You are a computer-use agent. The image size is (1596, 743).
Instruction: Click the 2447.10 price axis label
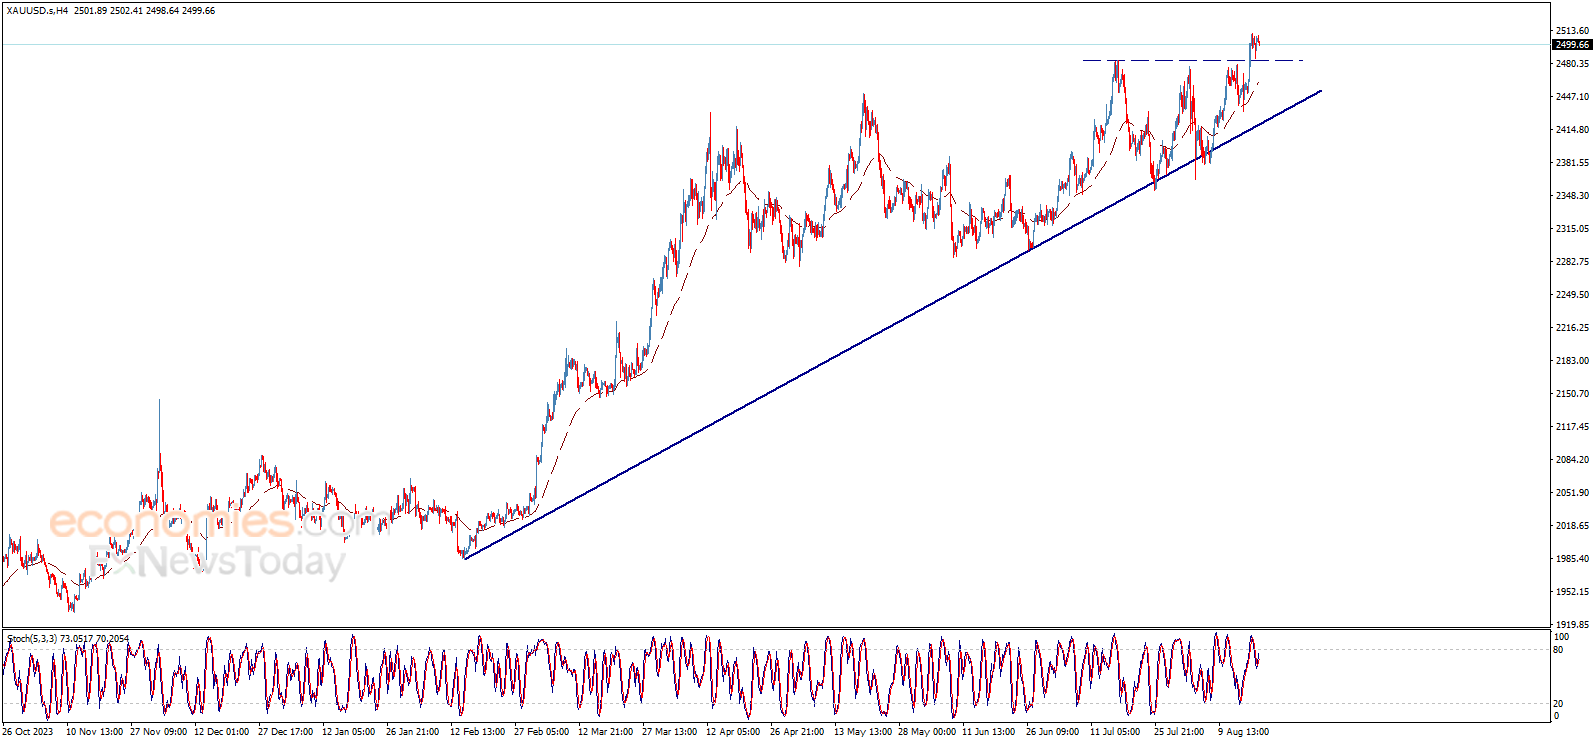pyautogui.click(x=1572, y=97)
